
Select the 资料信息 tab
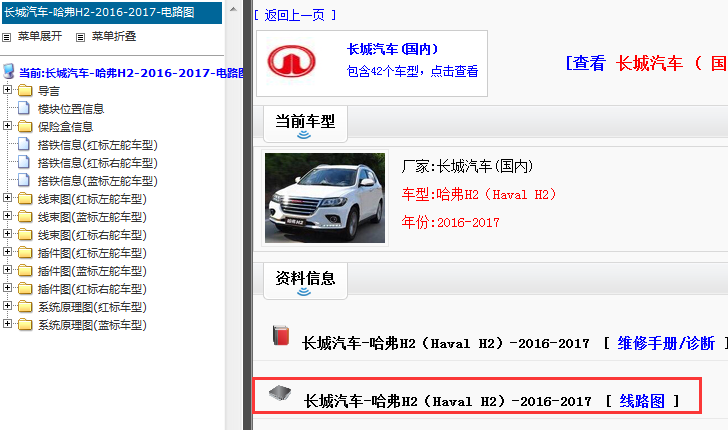[305, 281]
